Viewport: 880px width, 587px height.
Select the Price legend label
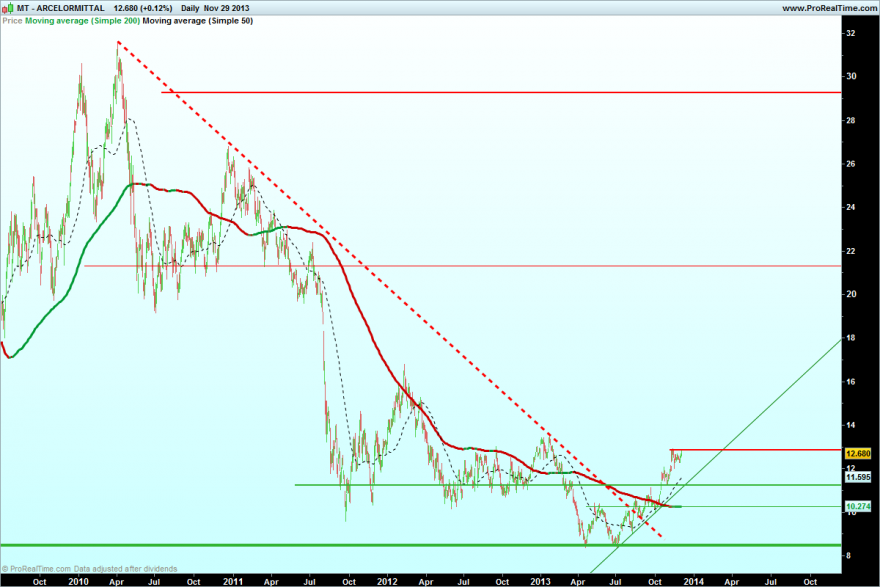[x=12, y=21]
